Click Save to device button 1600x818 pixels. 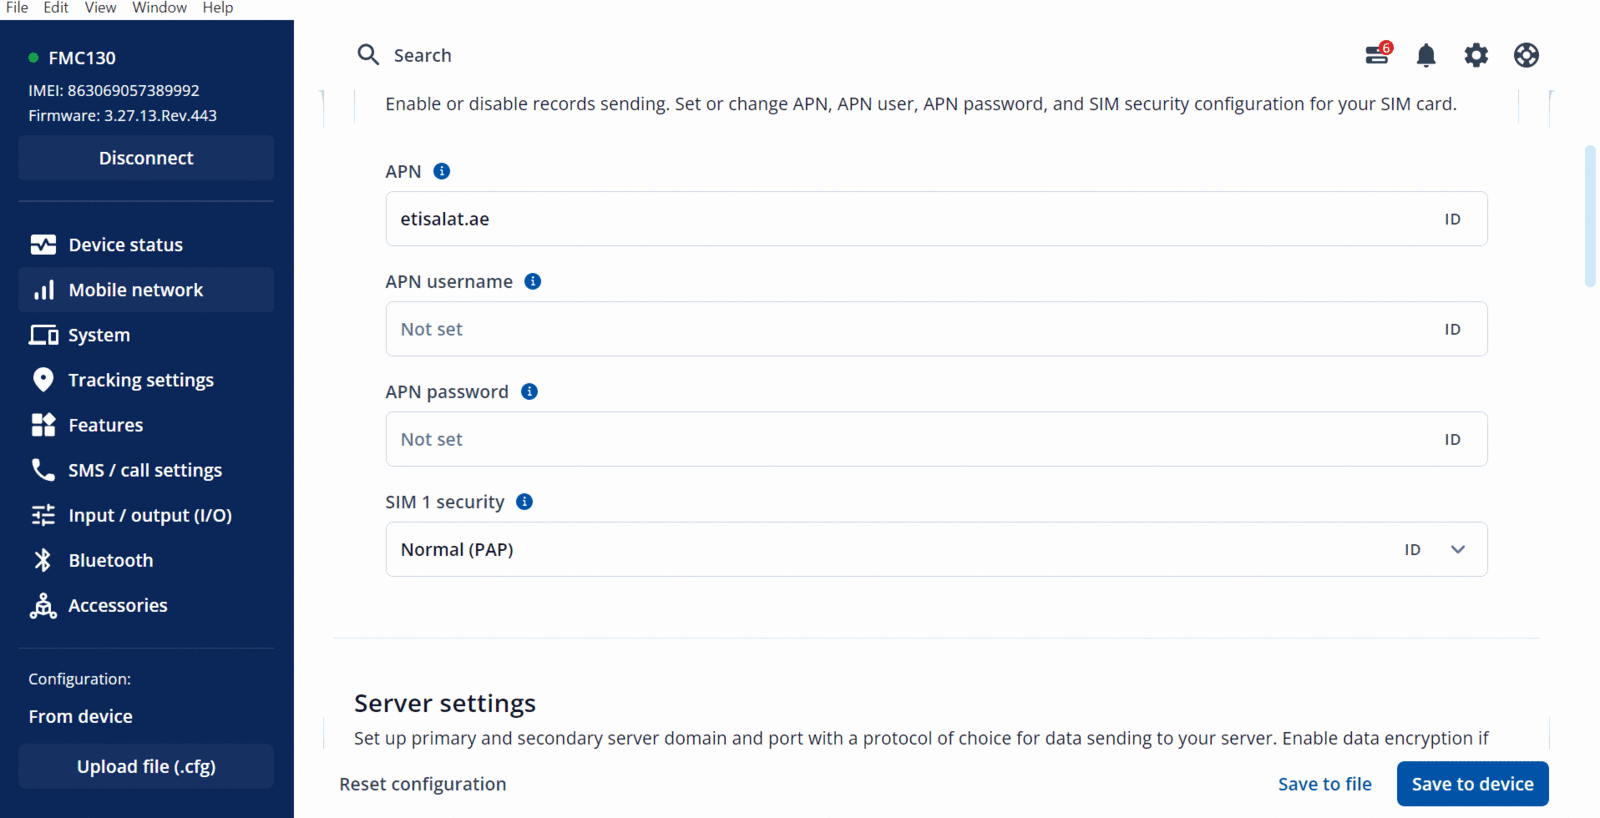click(x=1472, y=785)
